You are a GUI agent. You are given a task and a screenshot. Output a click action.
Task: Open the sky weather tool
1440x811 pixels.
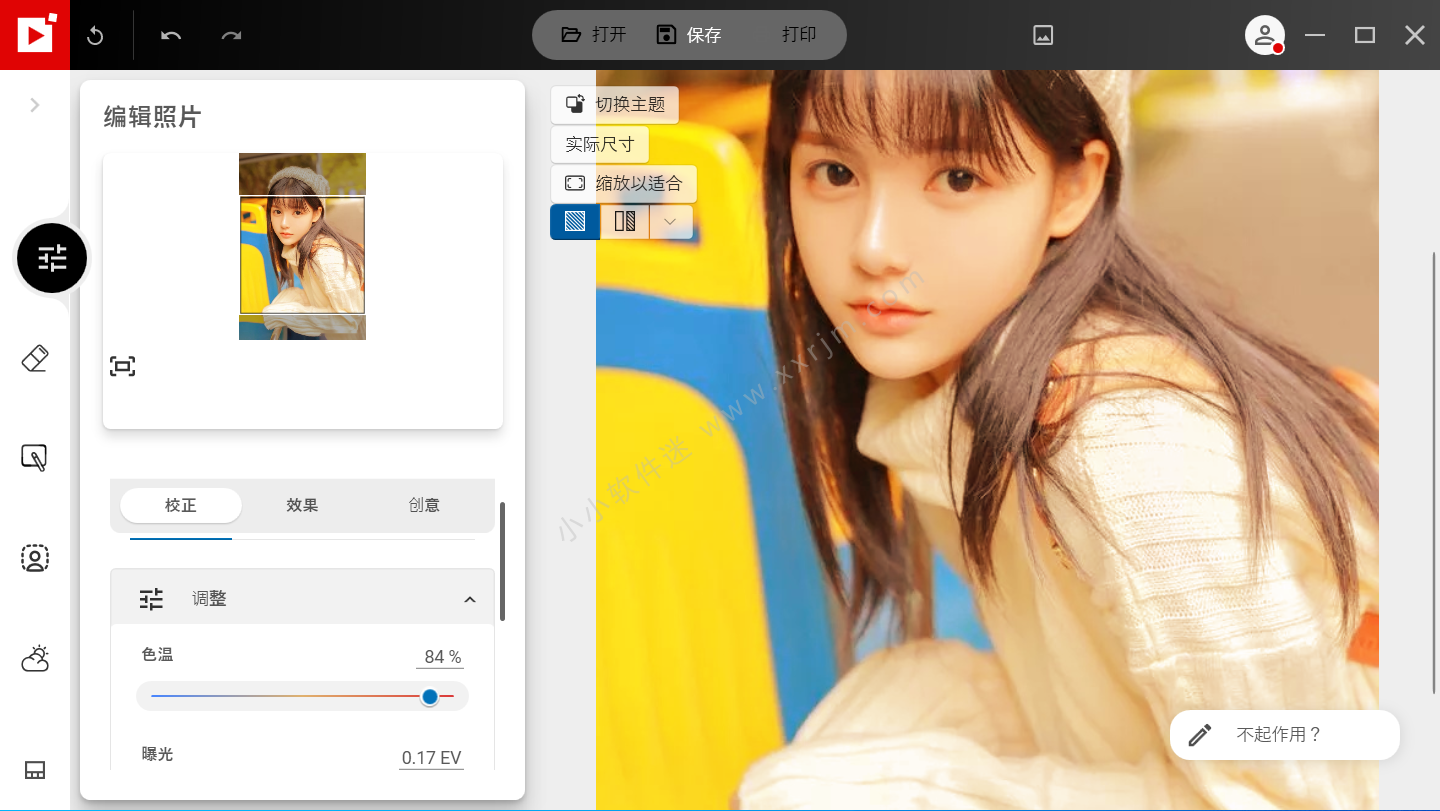coord(35,658)
